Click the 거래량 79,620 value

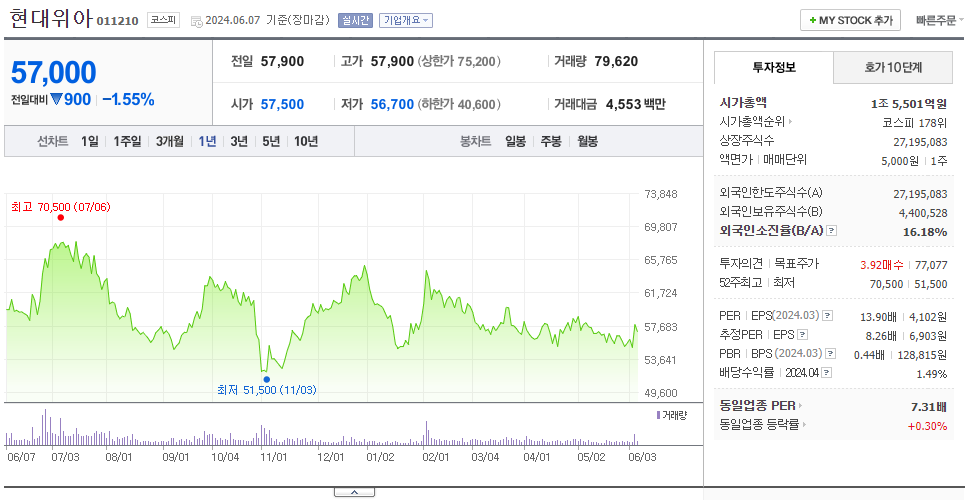[x=616, y=62]
